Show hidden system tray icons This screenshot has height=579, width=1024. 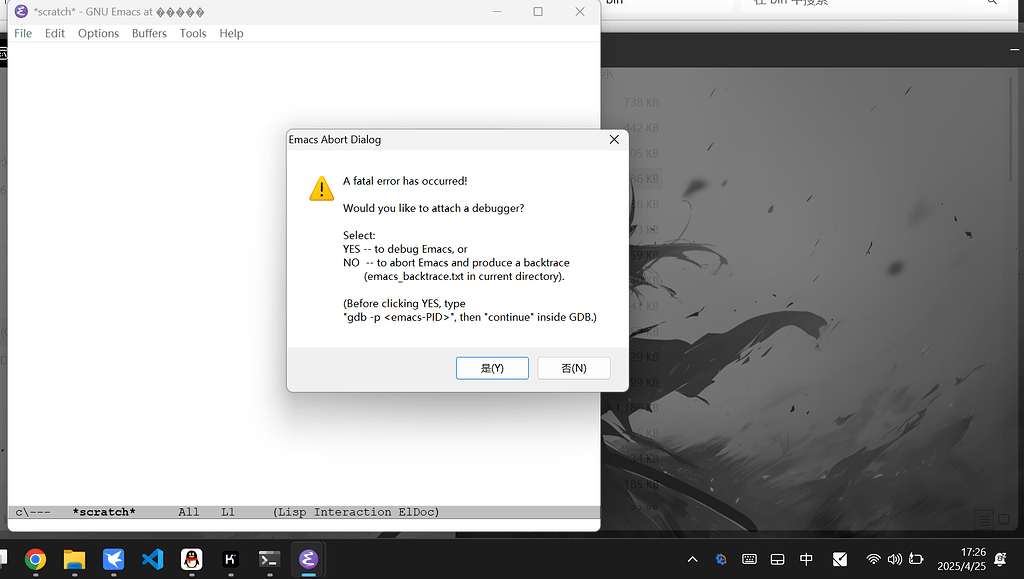692,559
